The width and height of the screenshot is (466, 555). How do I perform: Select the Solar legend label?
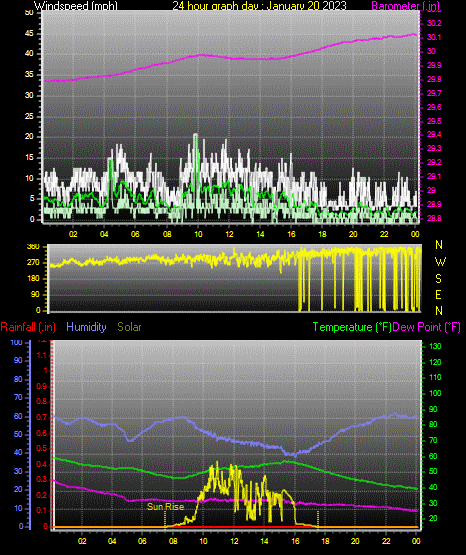pyautogui.click(x=129, y=327)
